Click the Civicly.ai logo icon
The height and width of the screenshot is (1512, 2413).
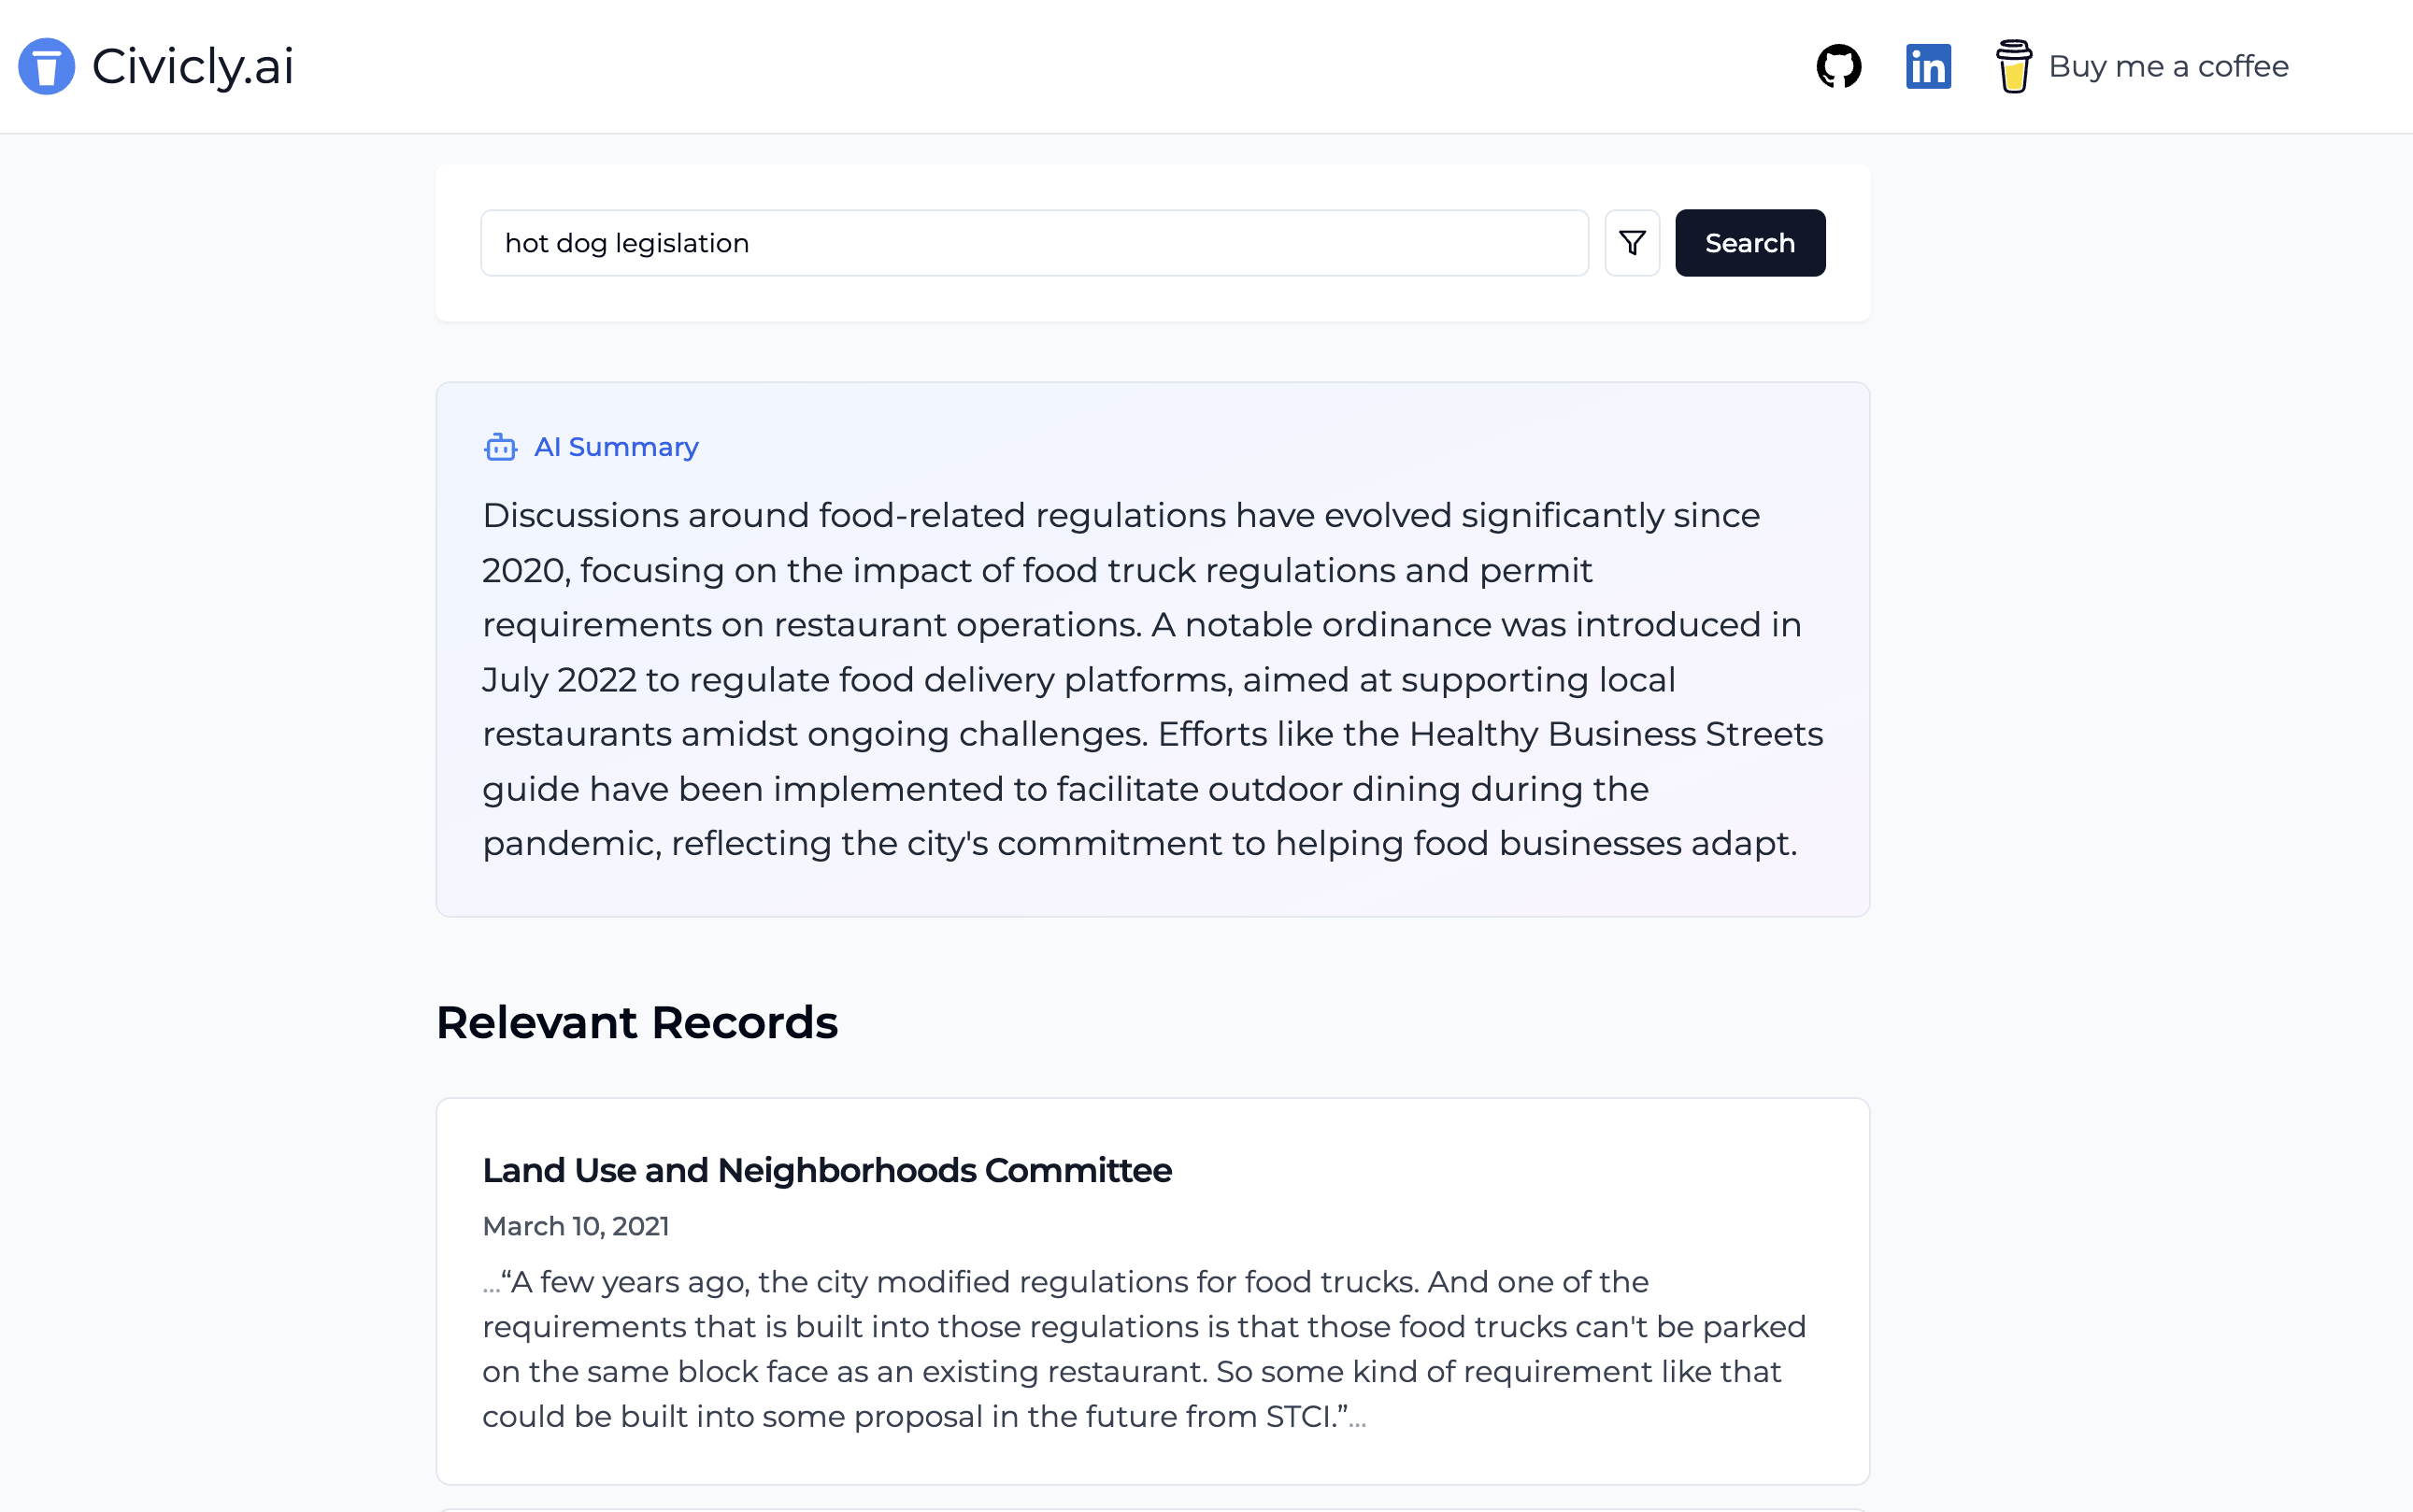[46, 66]
